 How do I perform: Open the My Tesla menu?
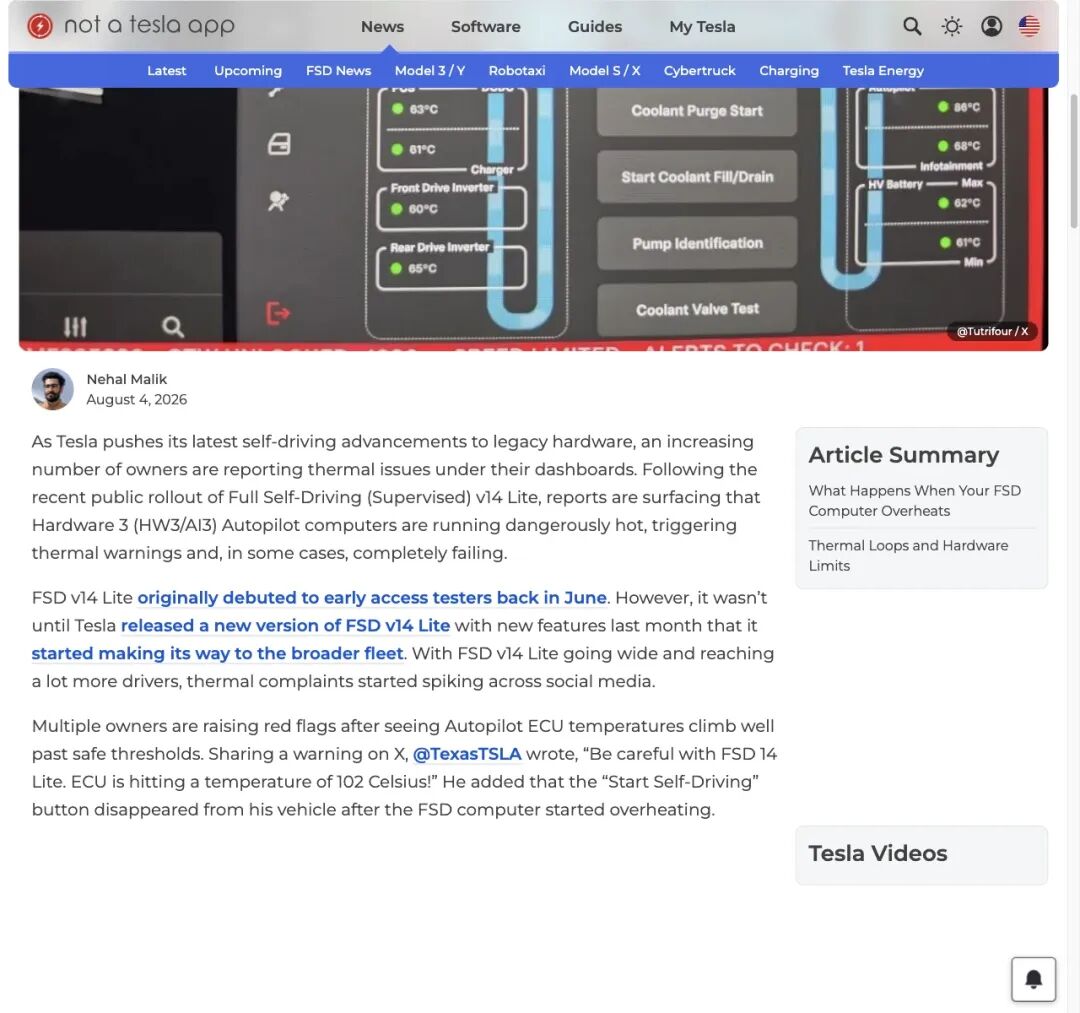pyautogui.click(x=702, y=26)
